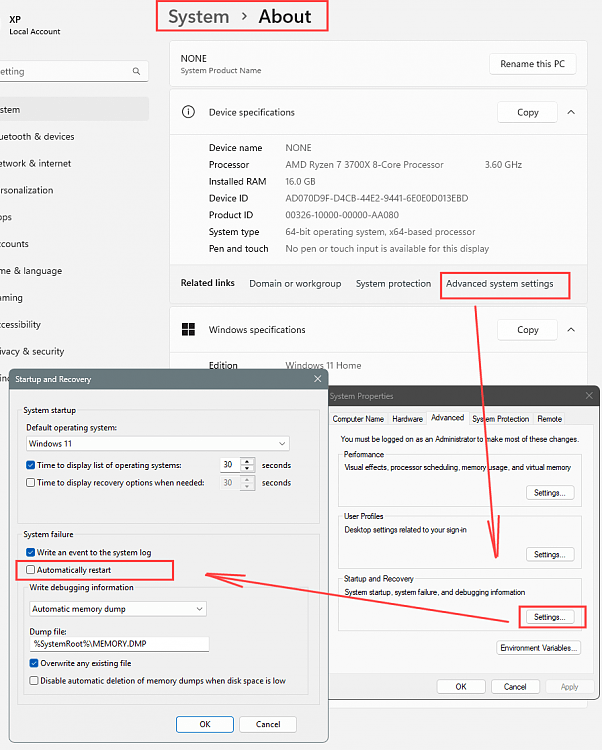The height and width of the screenshot is (750, 602).
Task: Select Bluetooth & devices in sidebar
Action: 37,136
